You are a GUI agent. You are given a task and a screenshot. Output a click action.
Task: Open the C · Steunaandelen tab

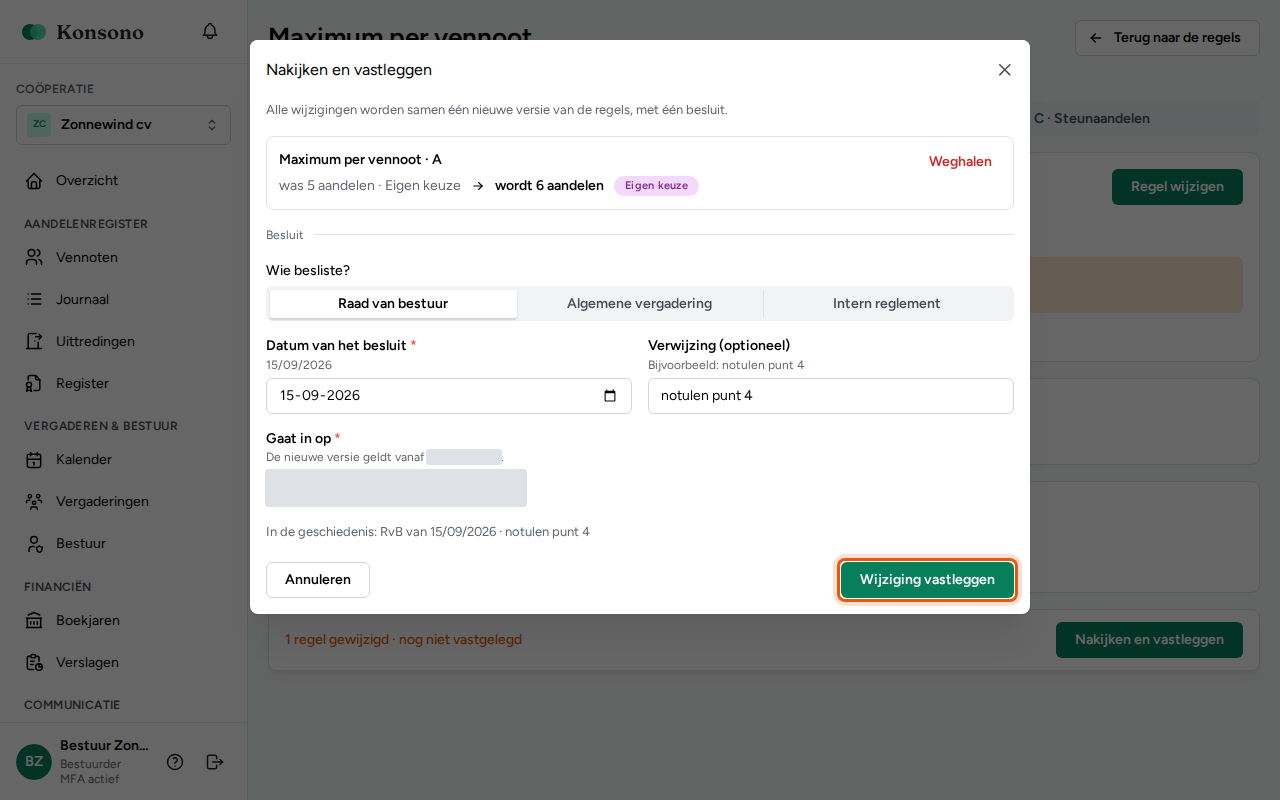coord(1091,119)
